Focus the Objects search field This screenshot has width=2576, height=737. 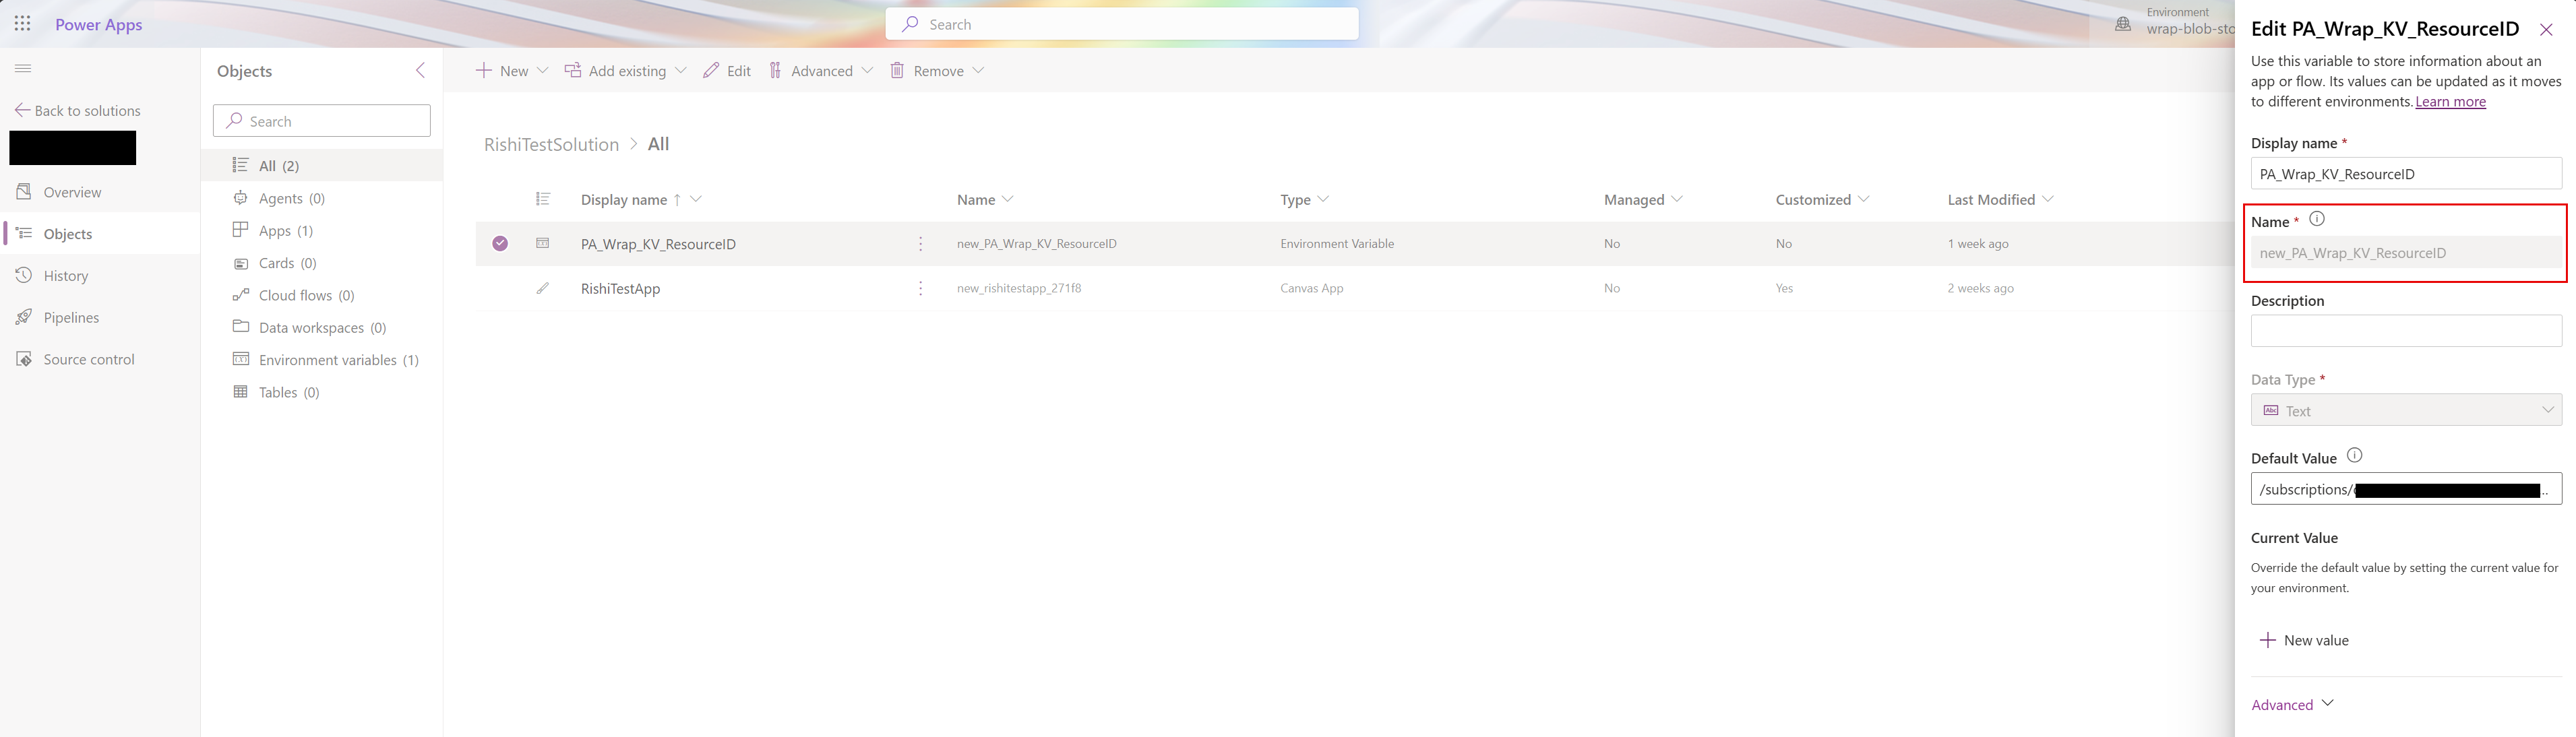click(x=322, y=121)
